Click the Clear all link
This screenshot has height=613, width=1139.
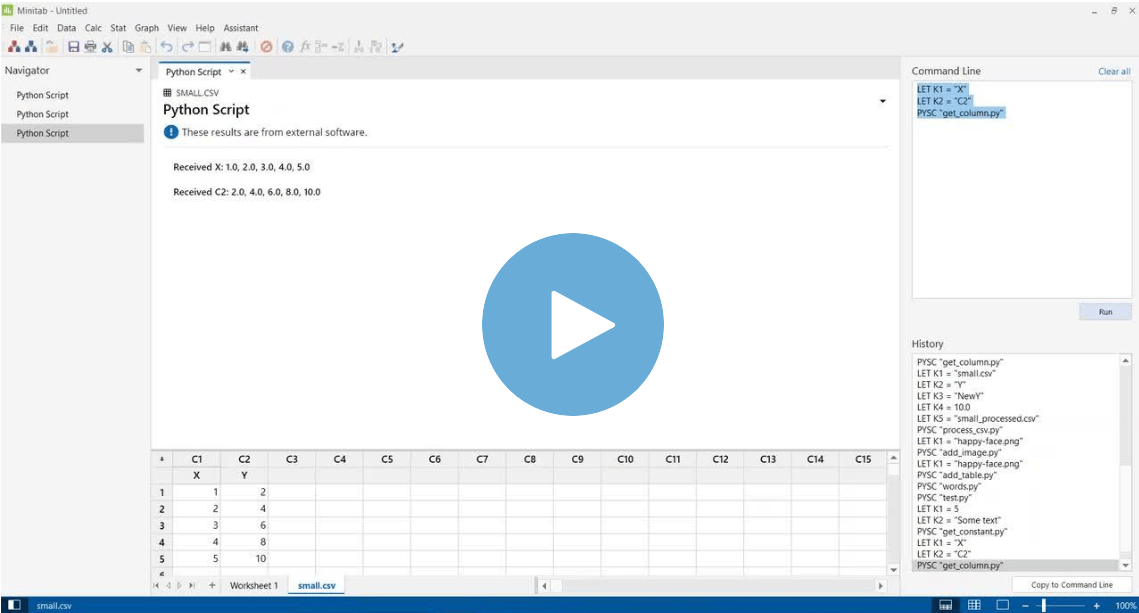1114,71
